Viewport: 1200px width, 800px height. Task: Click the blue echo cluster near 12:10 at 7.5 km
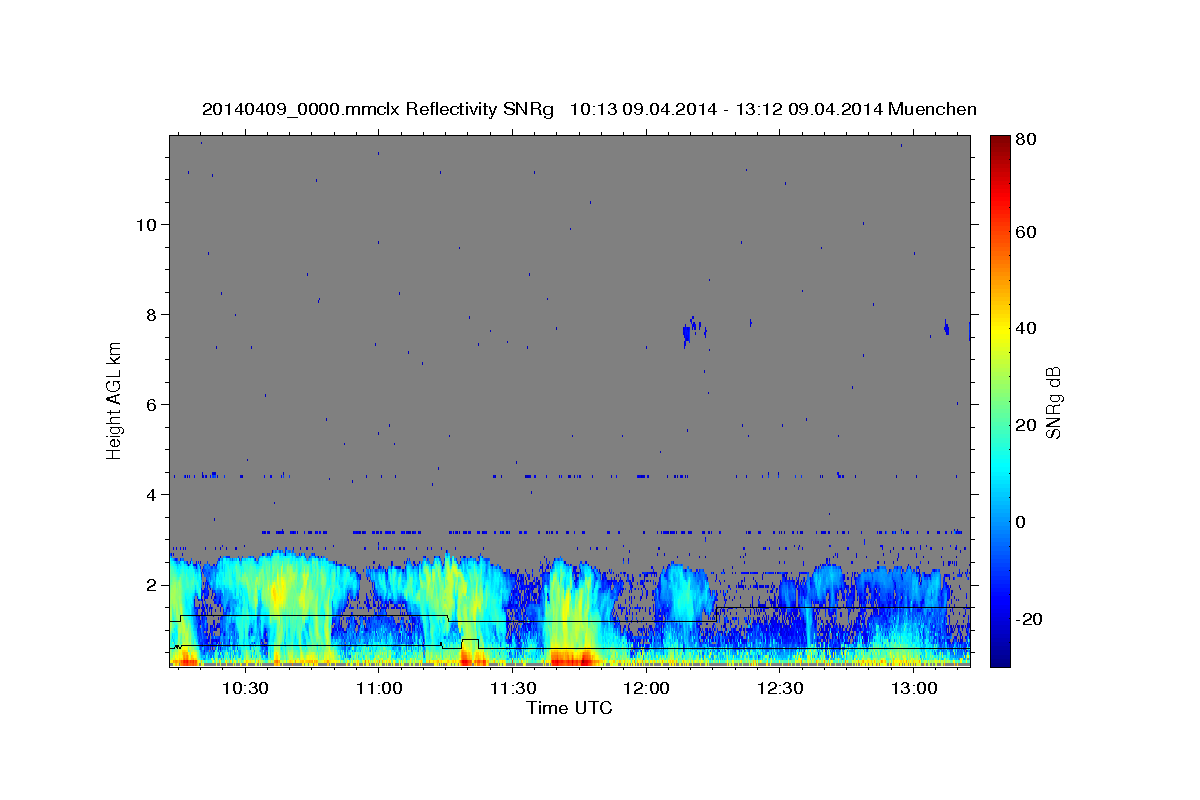[693, 331]
